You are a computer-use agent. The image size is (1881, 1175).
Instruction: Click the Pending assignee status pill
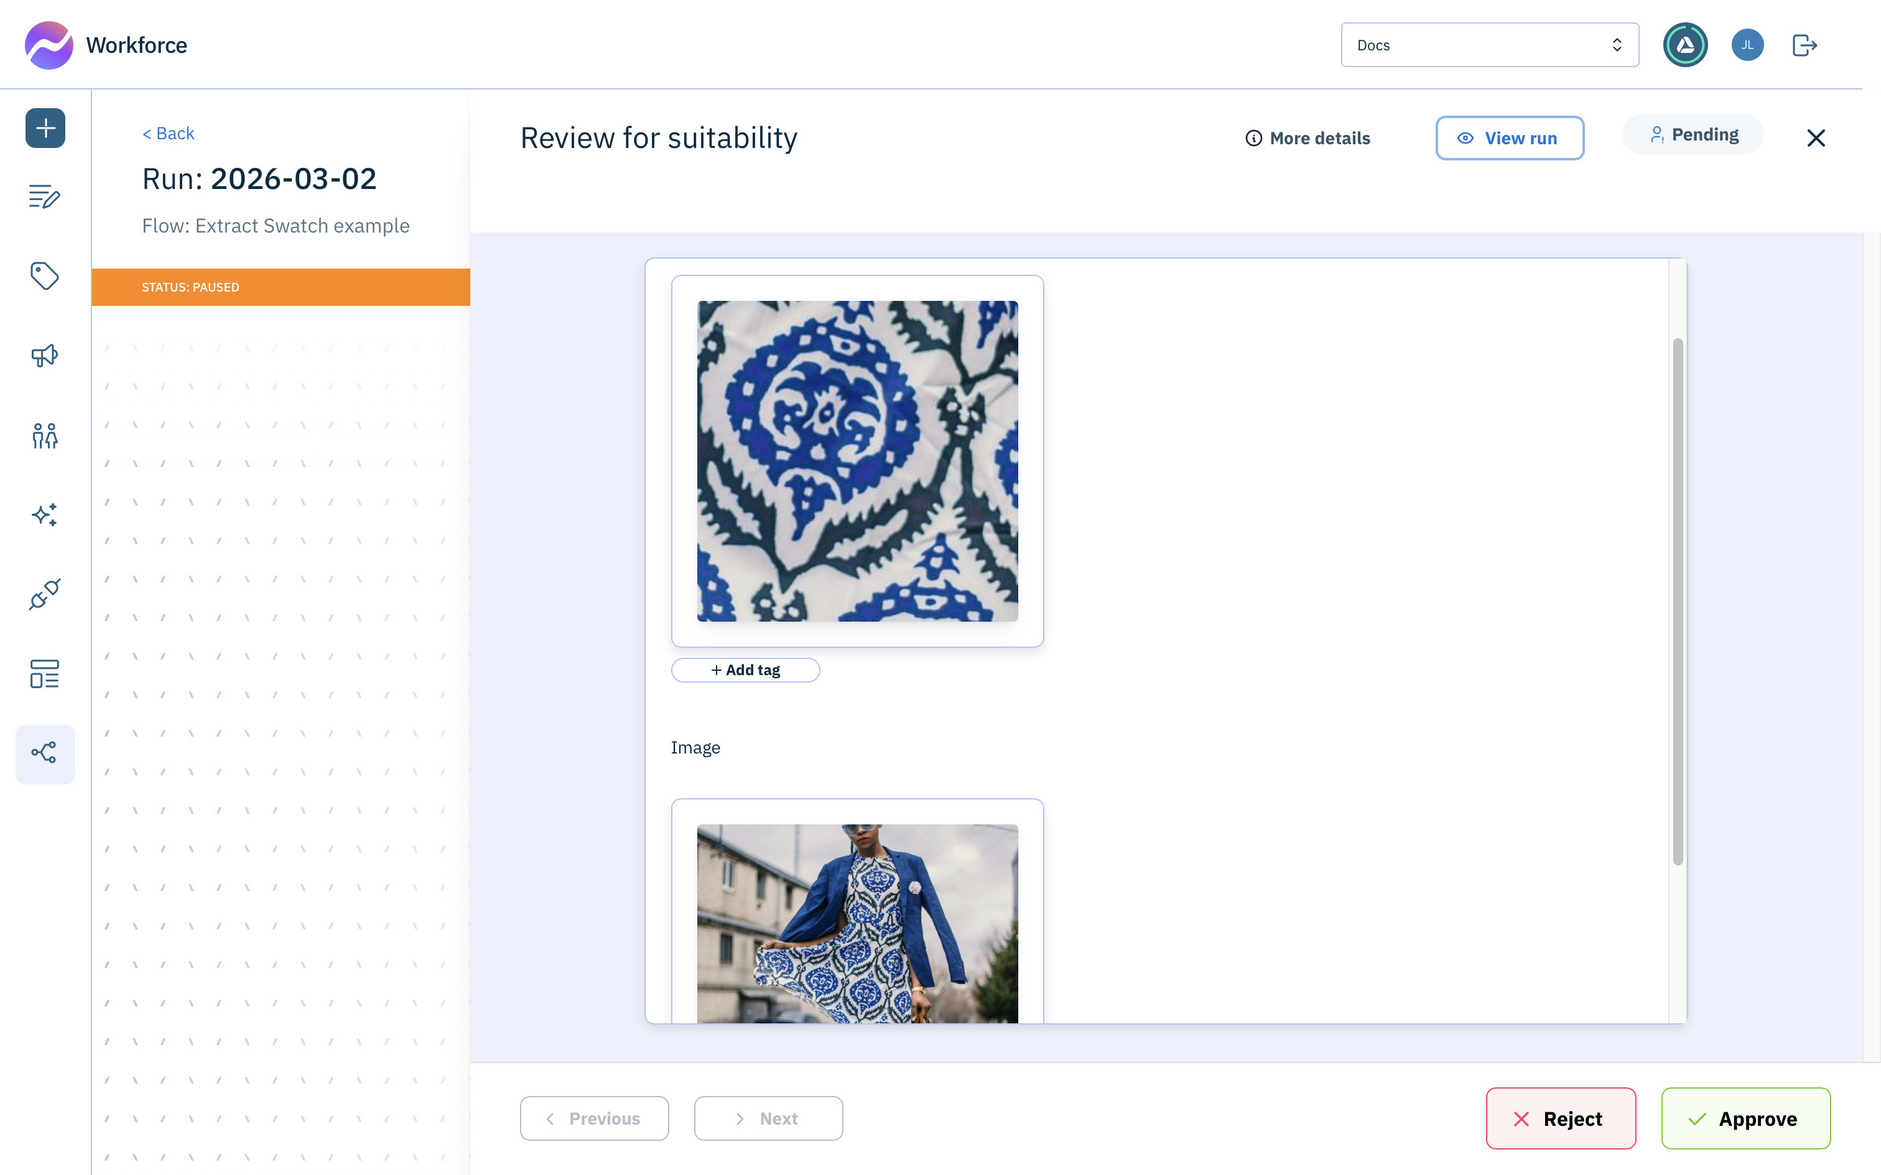click(1693, 135)
